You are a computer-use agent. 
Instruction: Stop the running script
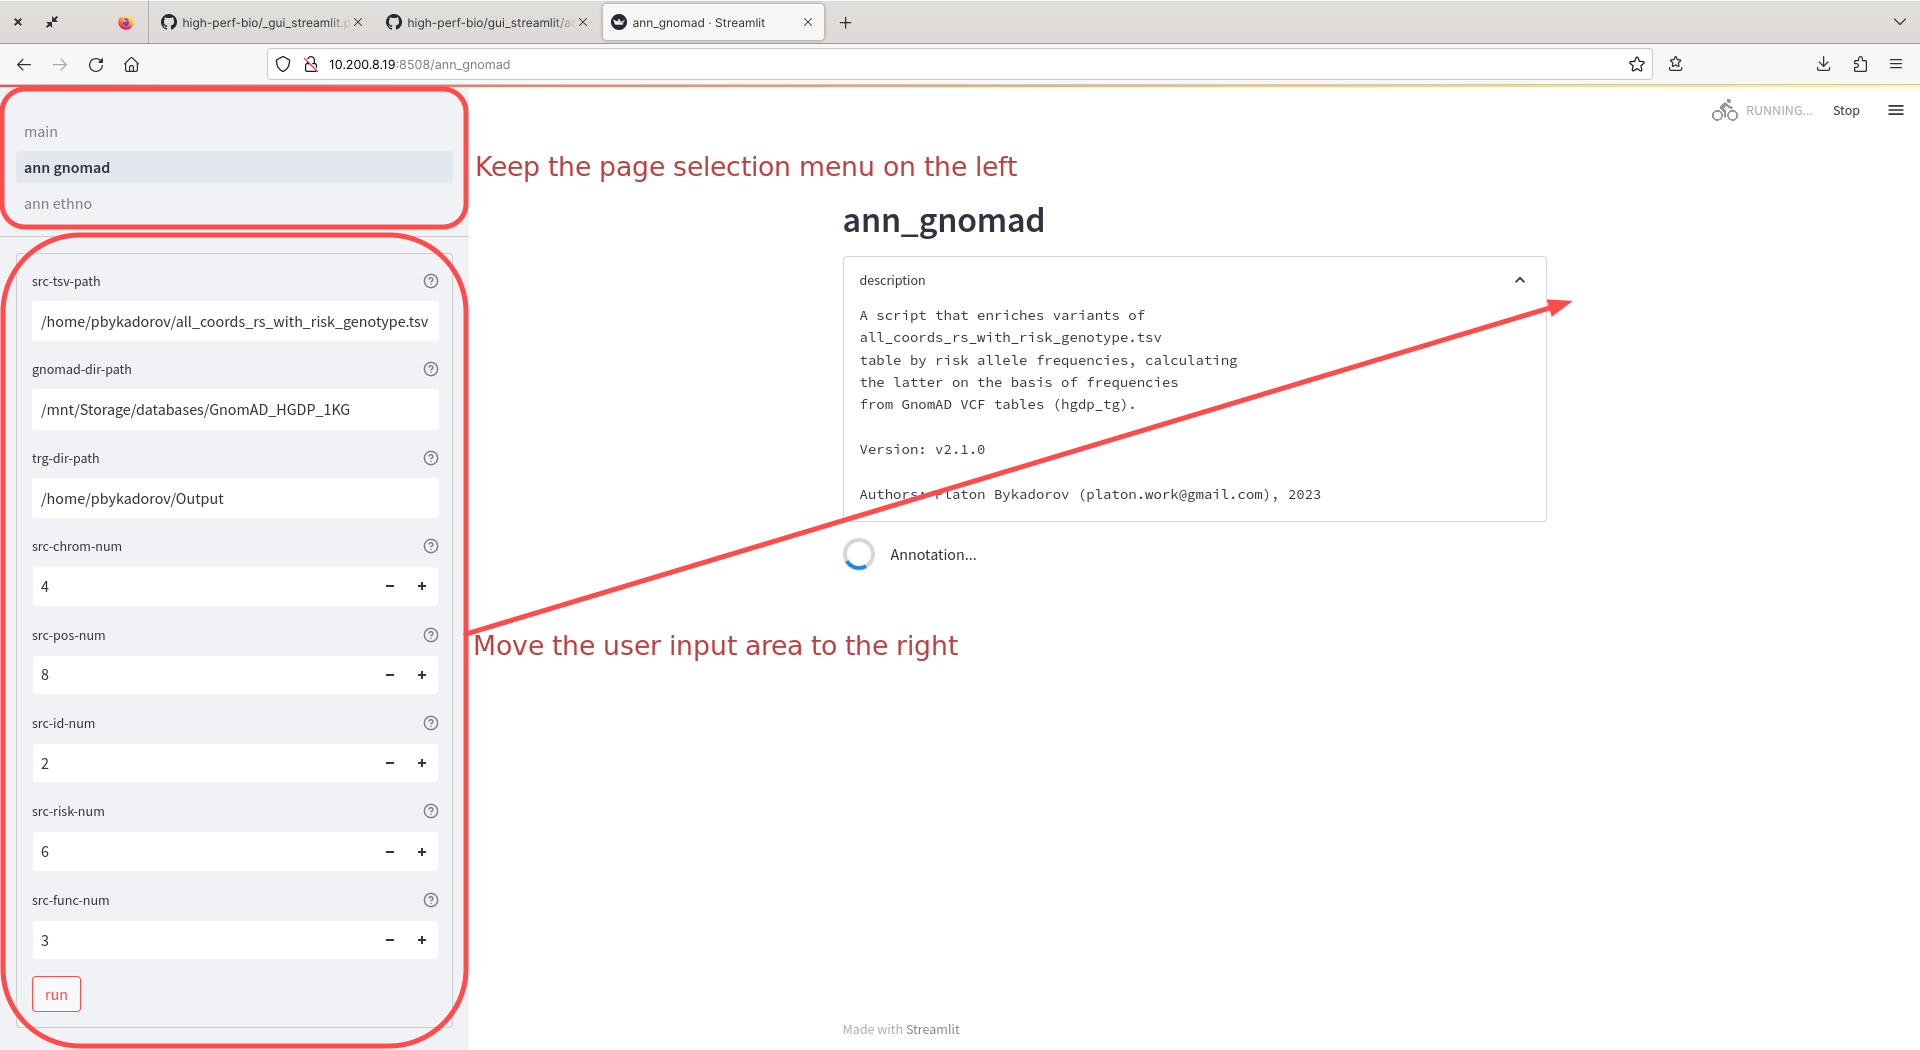pos(1846,110)
